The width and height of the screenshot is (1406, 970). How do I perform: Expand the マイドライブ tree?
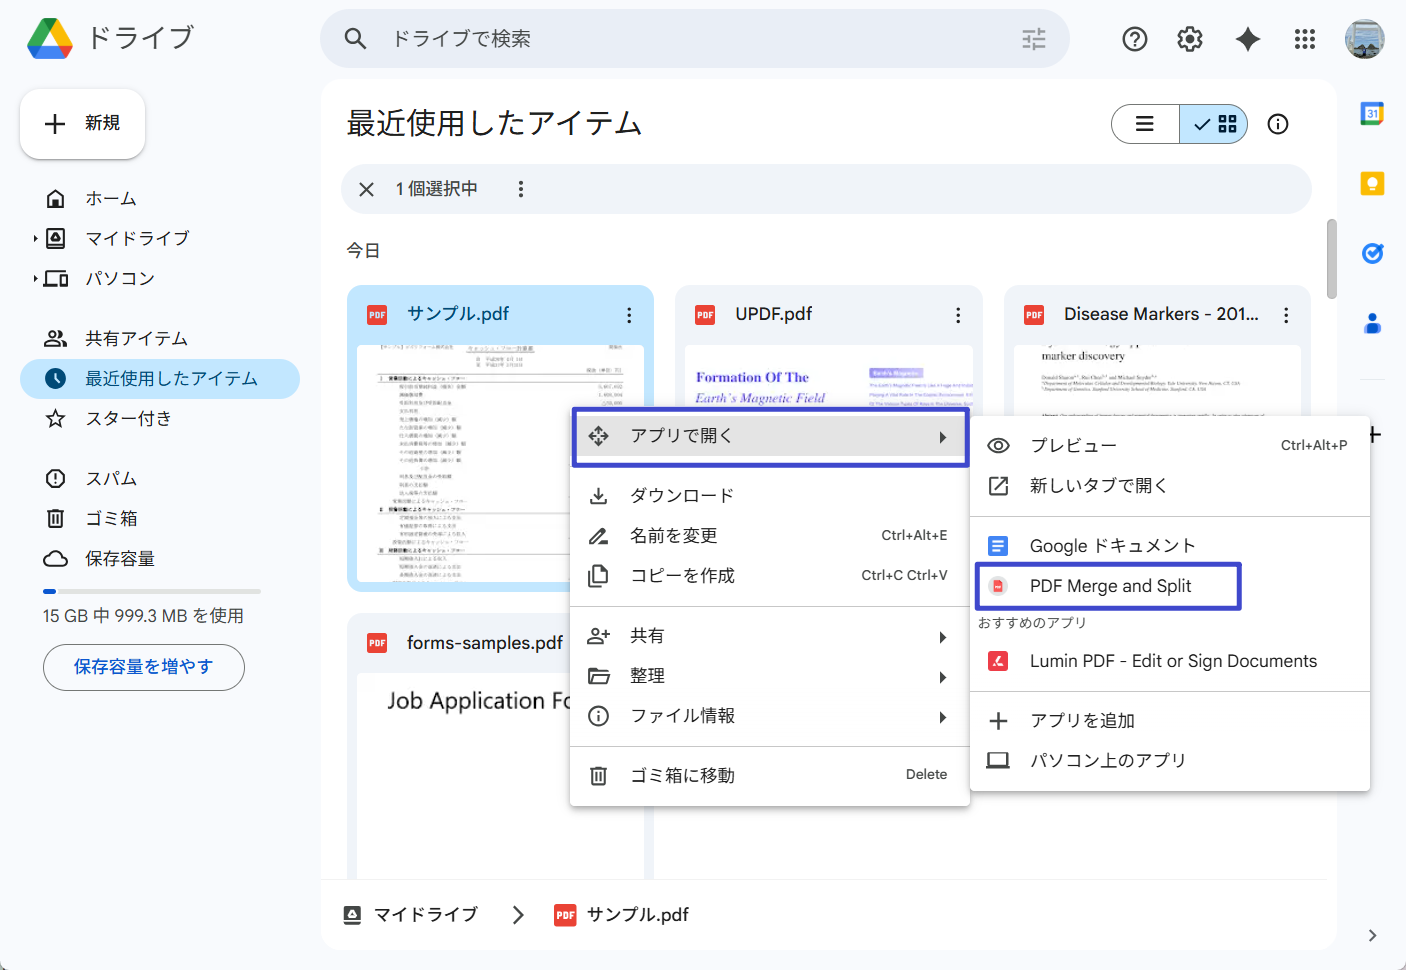click(x=35, y=238)
